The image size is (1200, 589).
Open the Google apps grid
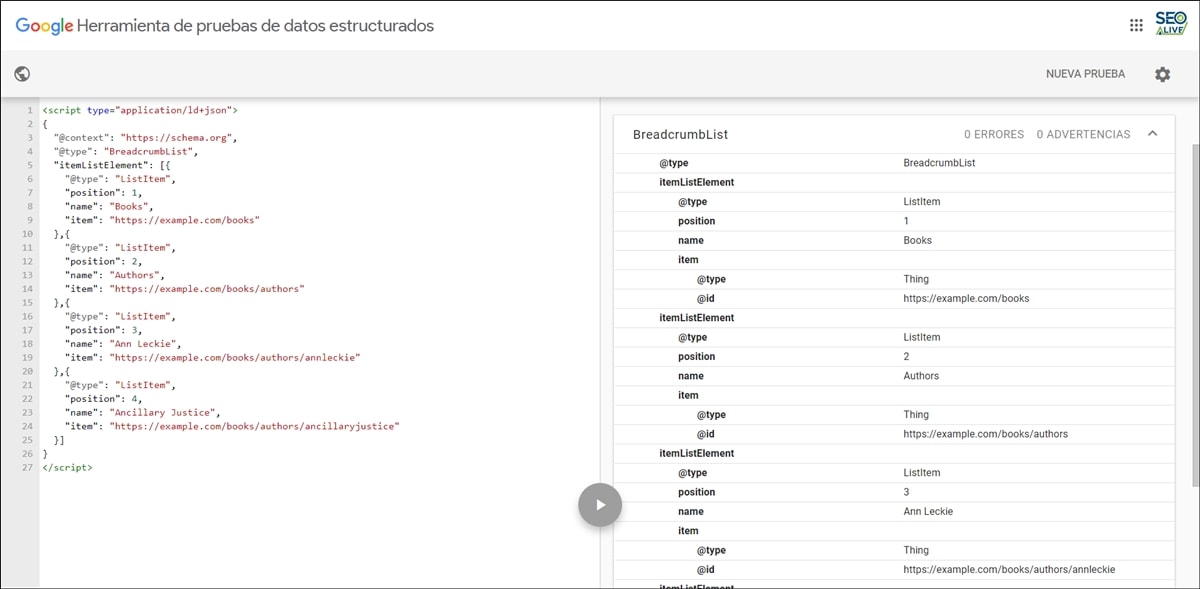click(x=1135, y=25)
